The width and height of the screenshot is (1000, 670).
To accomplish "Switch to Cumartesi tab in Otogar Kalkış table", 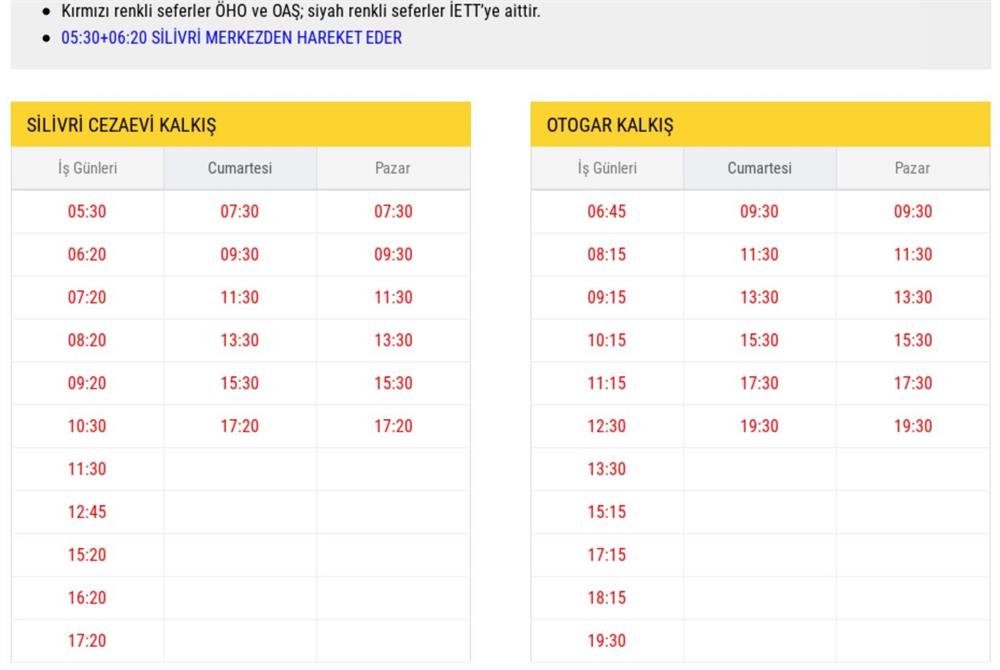I will click(760, 168).
